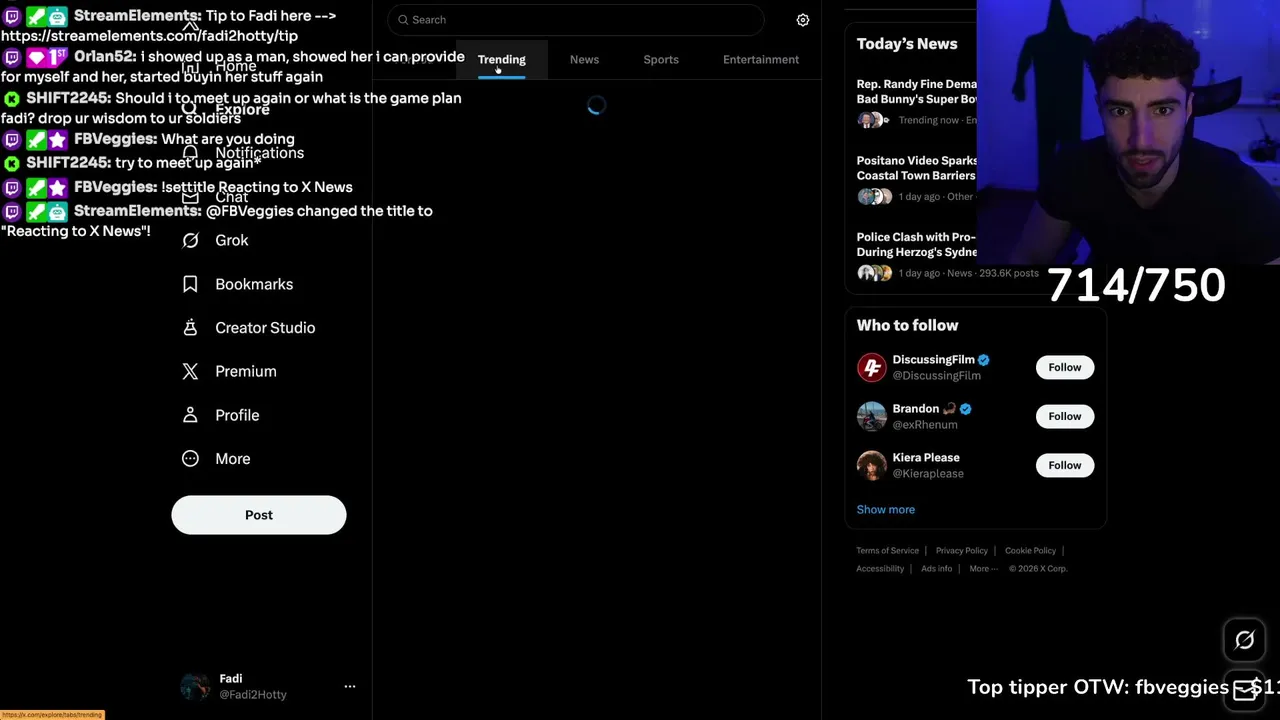Follow Brandon @exRhenum

click(1065, 416)
